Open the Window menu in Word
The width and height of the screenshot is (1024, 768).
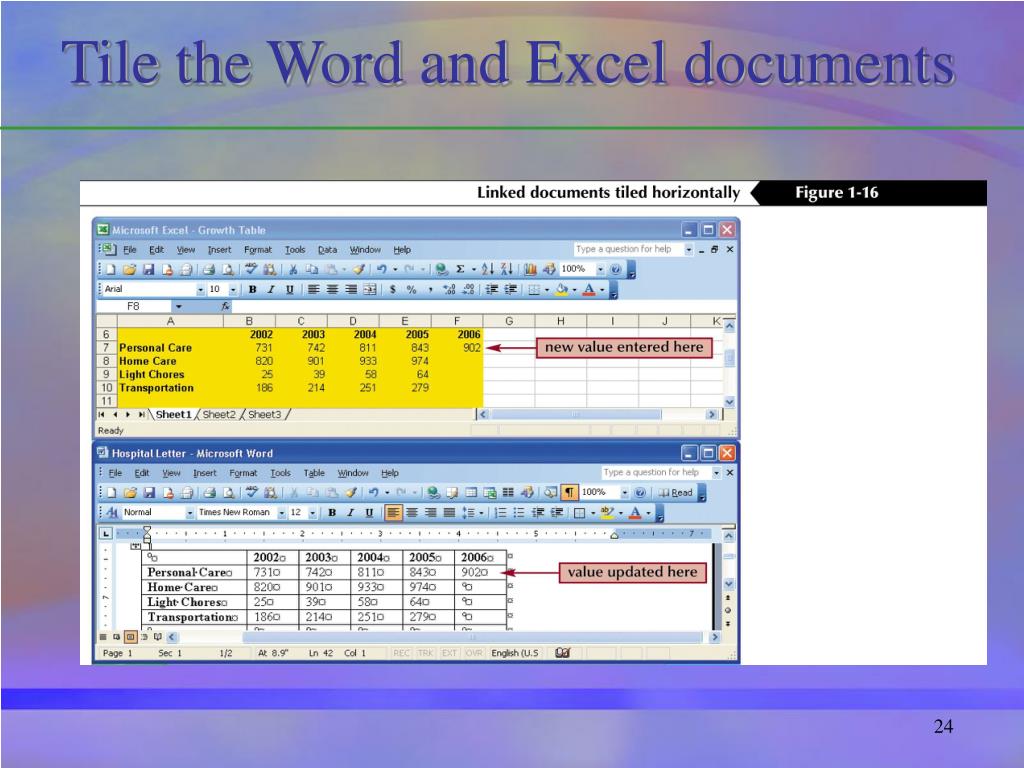click(x=353, y=473)
